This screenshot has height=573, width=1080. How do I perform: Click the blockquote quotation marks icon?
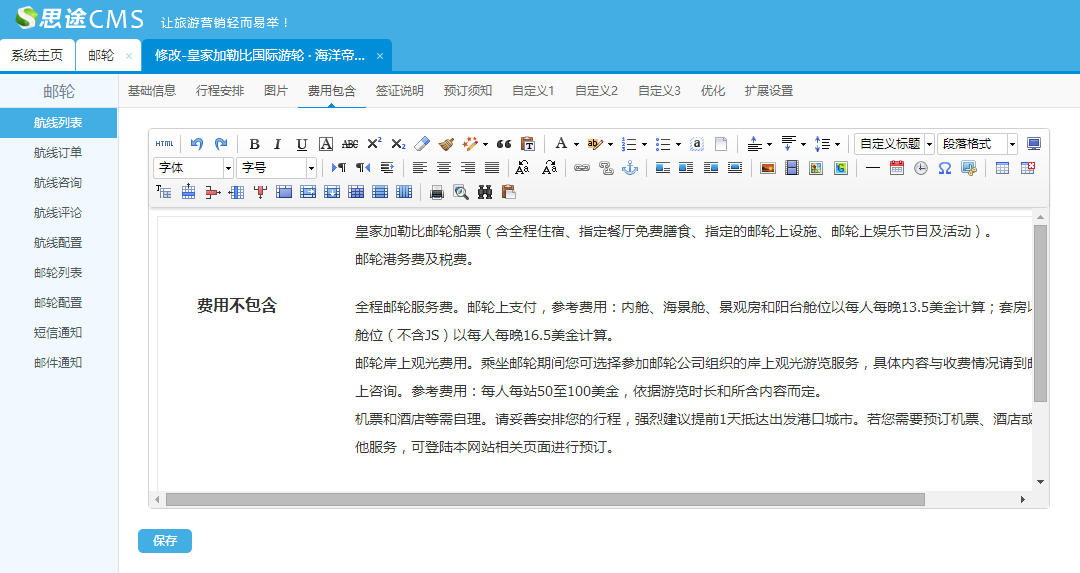coord(504,144)
